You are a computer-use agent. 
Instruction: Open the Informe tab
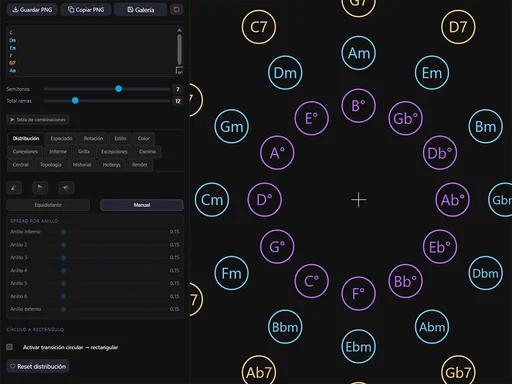click(x=58, y=151)
